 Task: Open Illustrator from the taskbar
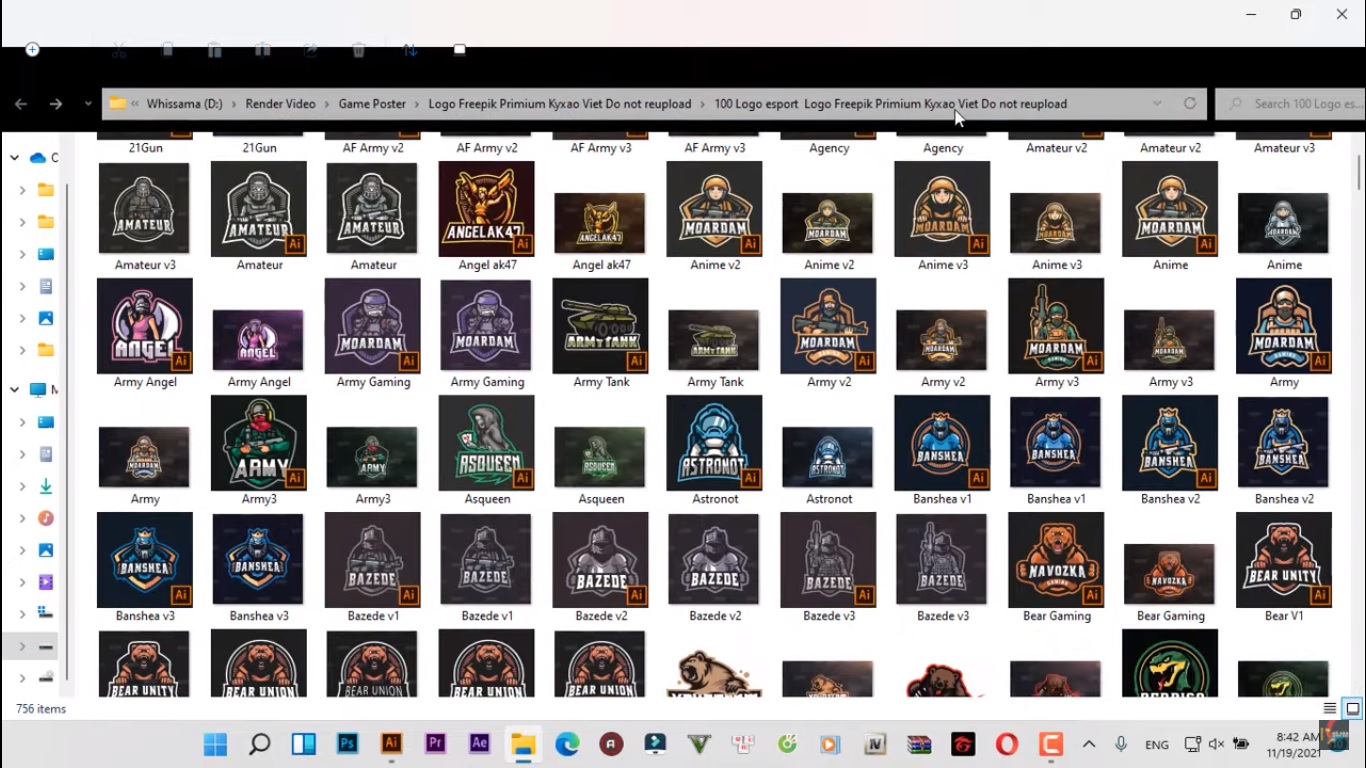391,744
